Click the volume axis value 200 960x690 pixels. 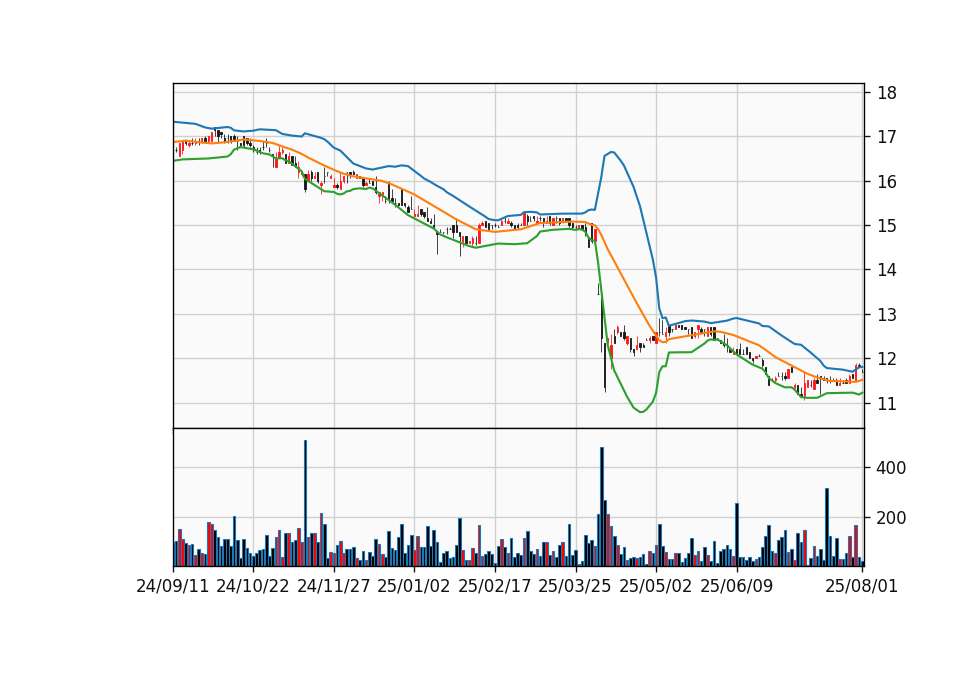click(x=891, y=519)
